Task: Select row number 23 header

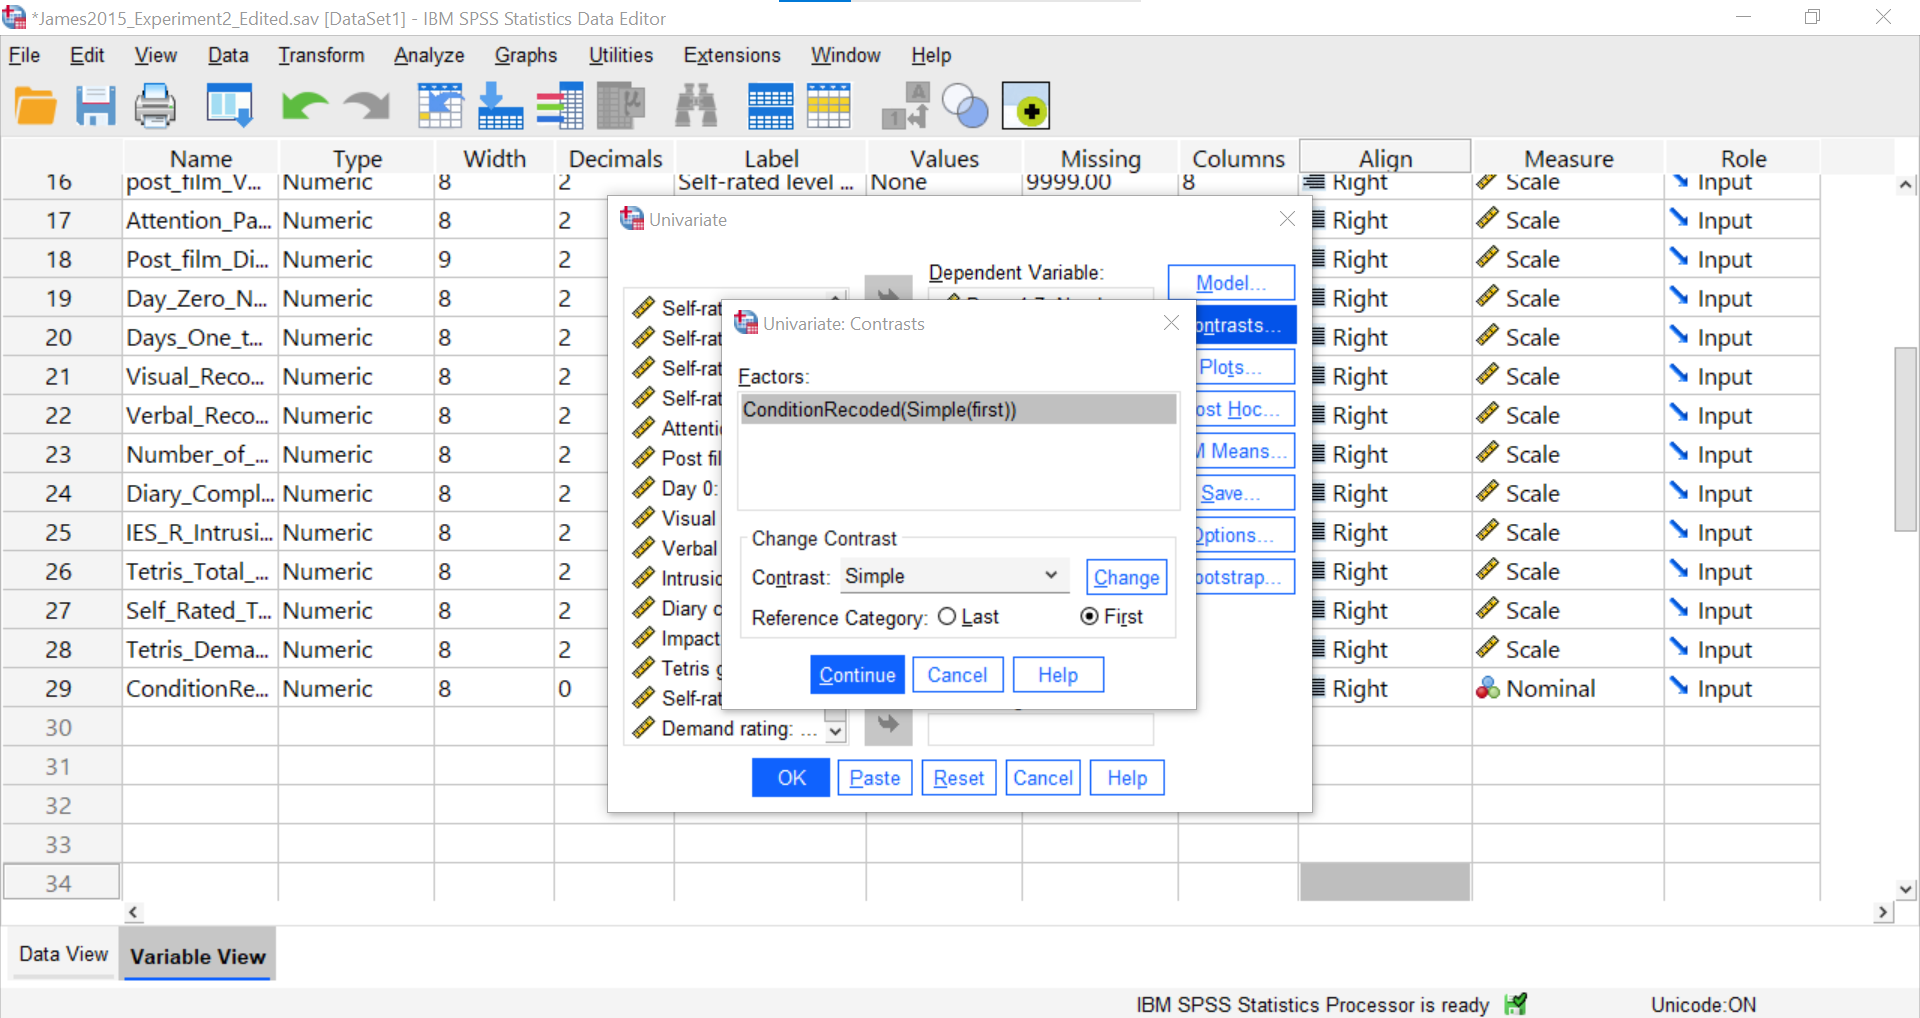Action: [x=60, y=454]
